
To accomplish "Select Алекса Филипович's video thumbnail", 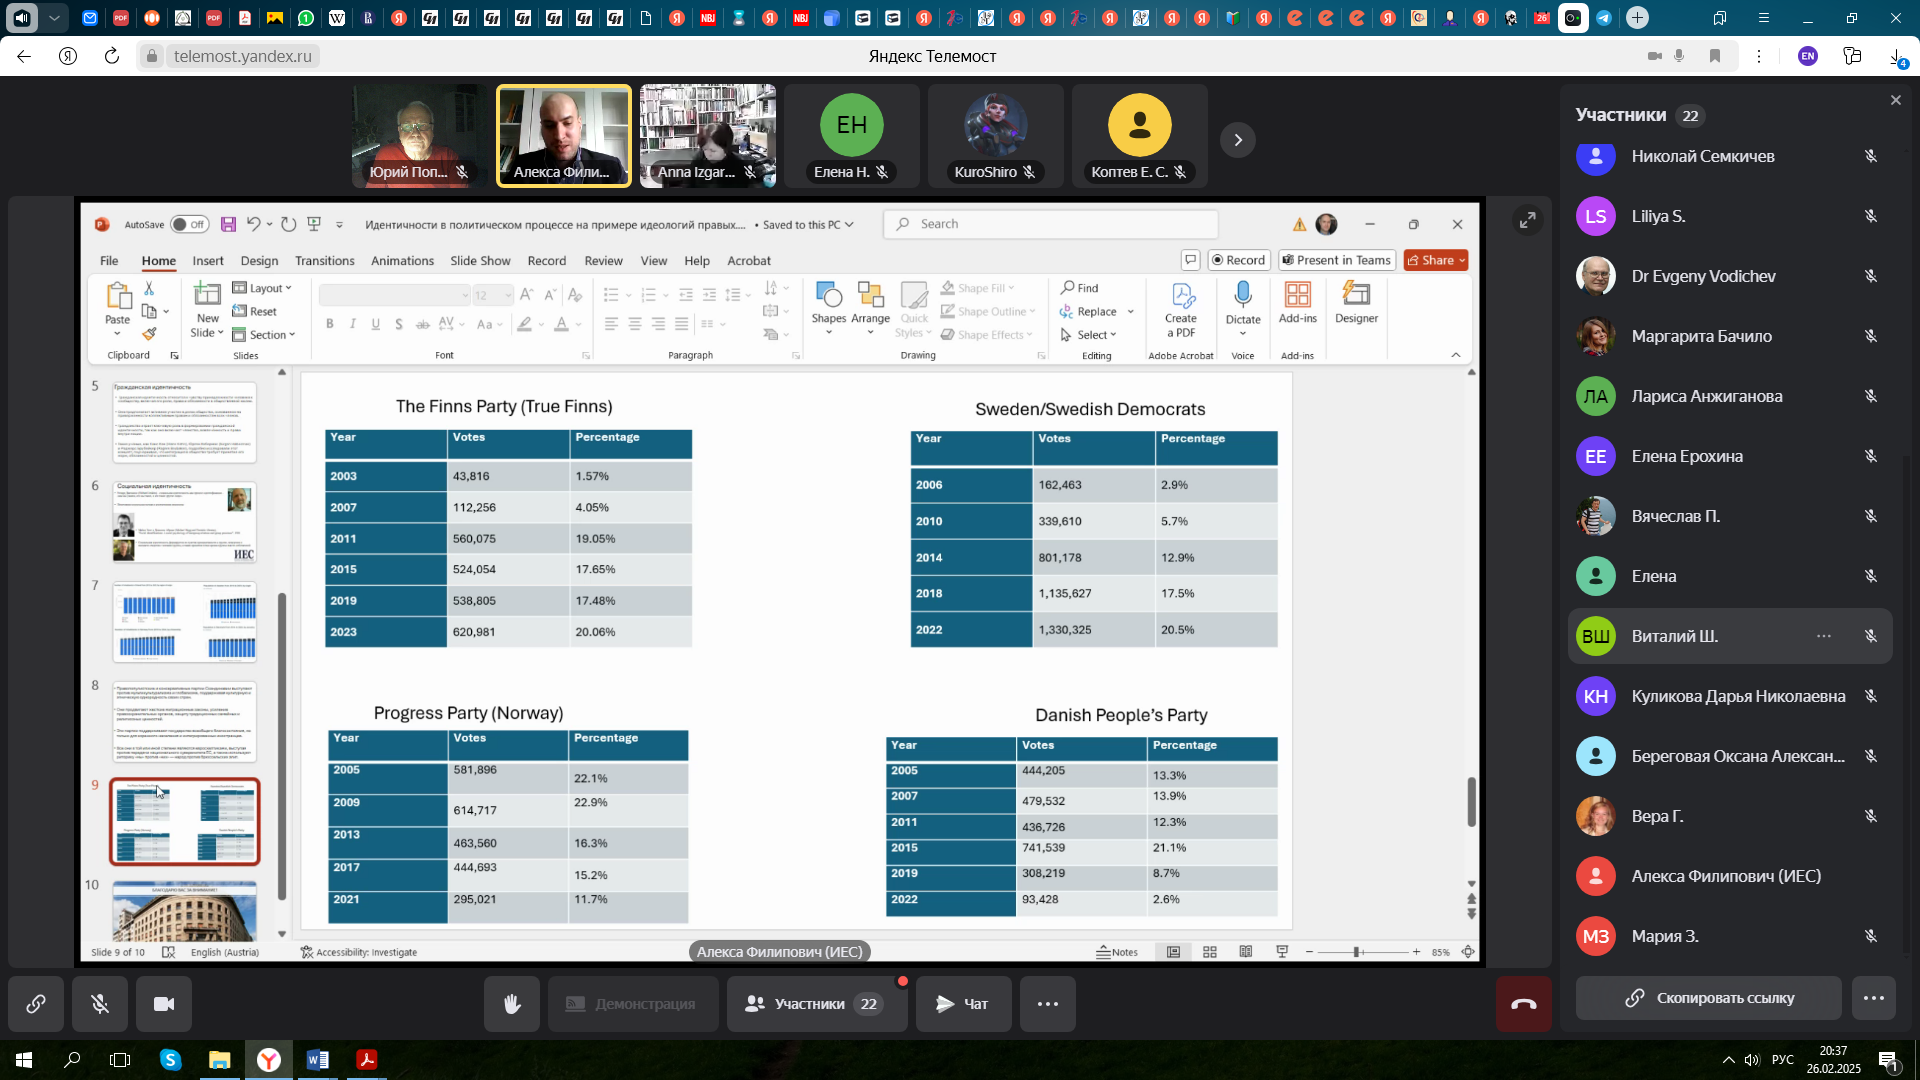I will click(x=564, y=136).
